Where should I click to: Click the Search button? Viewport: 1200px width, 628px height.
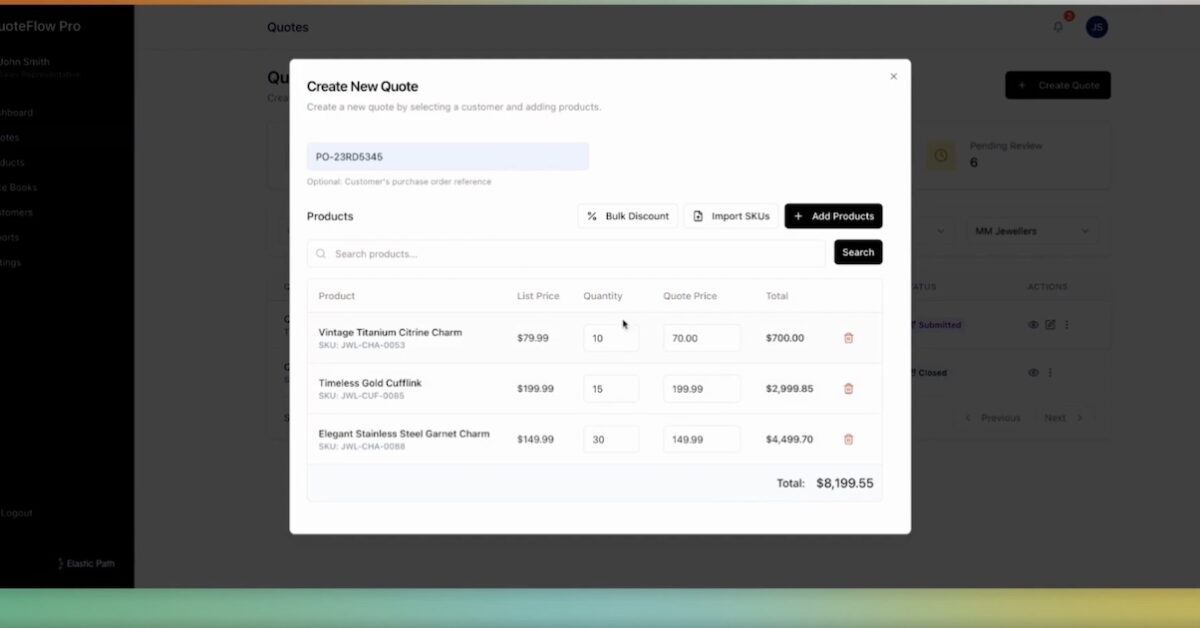click(x=858, y=252)
